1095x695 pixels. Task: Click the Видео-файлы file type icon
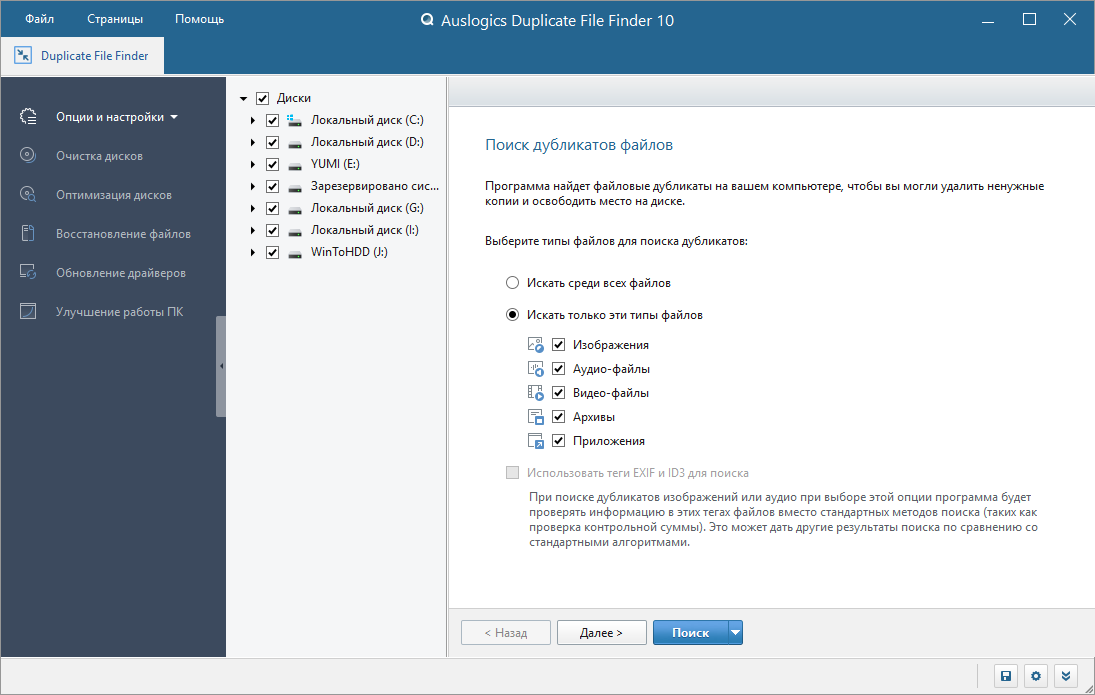pyautogui.click(x=536, y=393)
